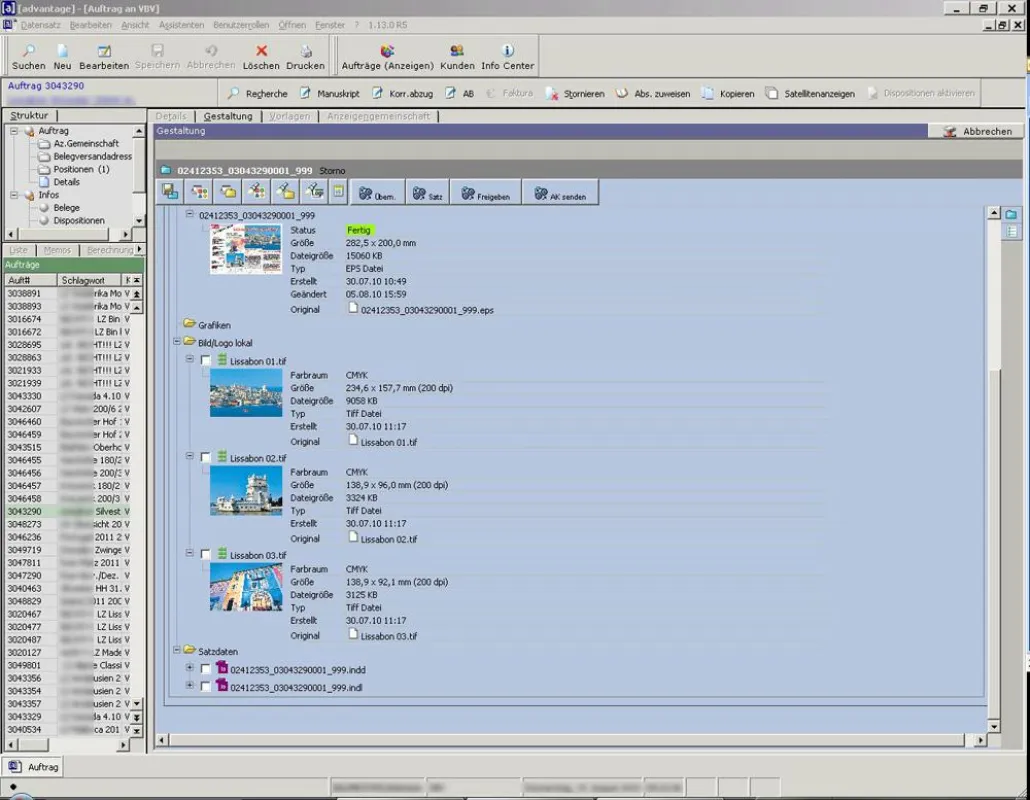Image resolution: width=1030 pixels, height=800 pixels.
Task: Collapse the Bild/Logo lokal folder
Action: pos(177,342)
